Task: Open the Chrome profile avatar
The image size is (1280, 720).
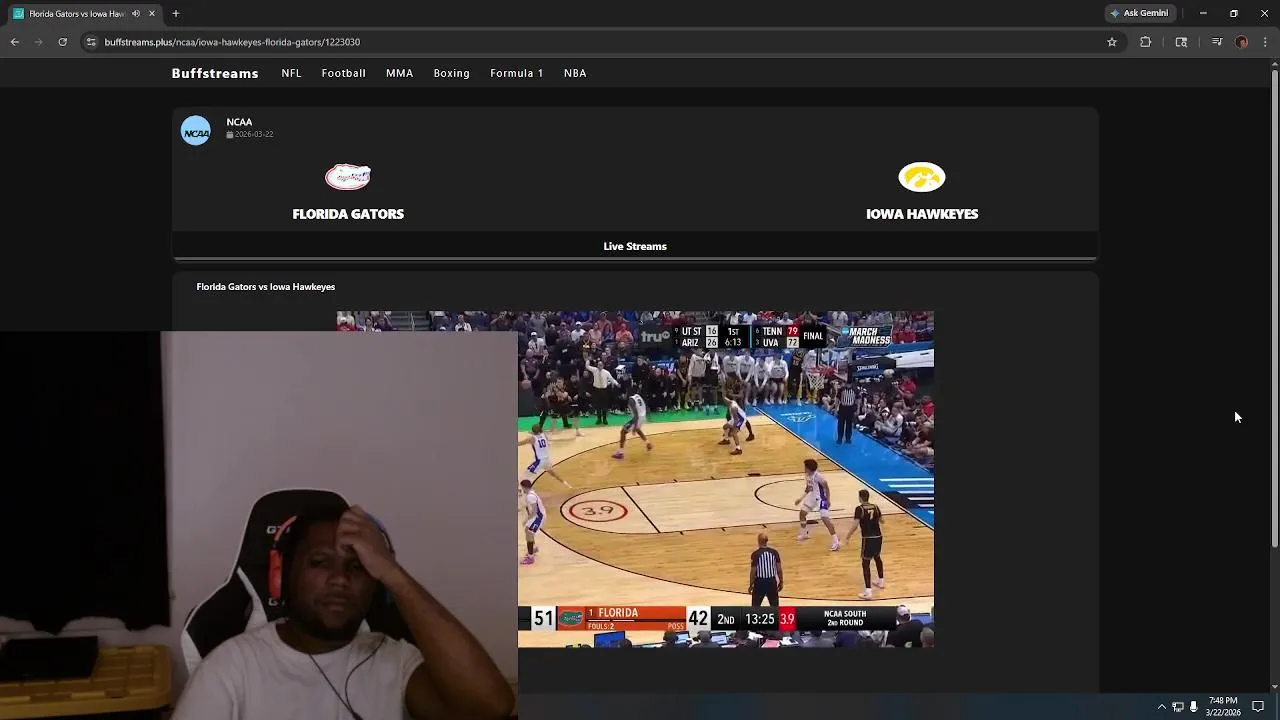Action: [1242, 42]
